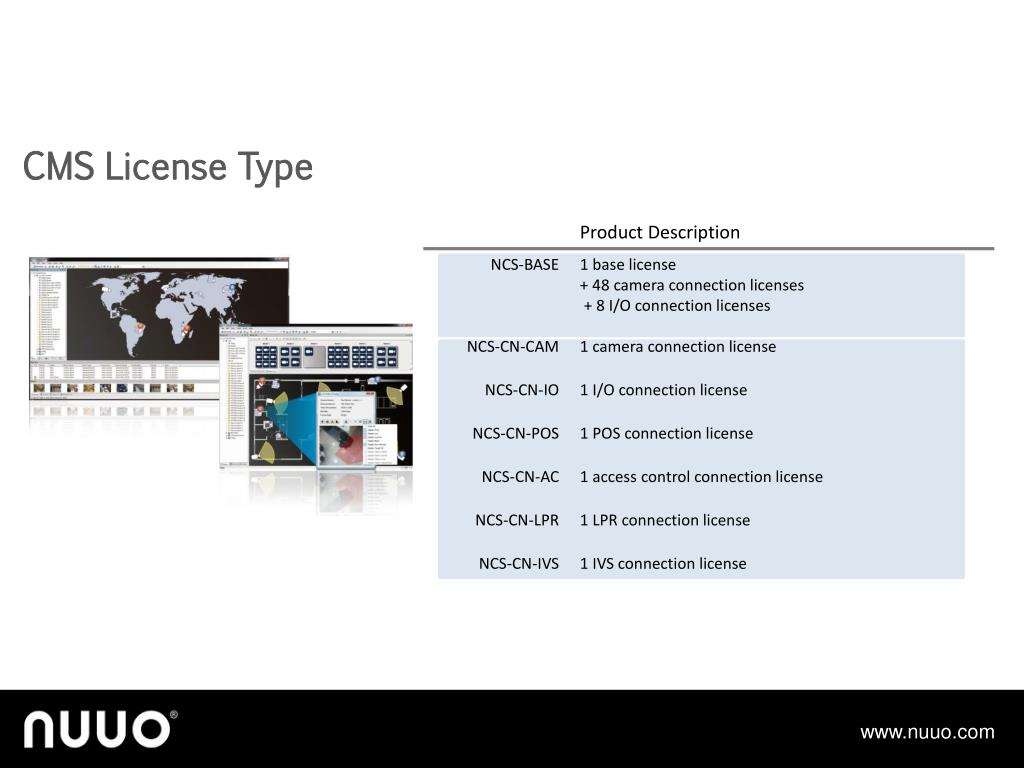Select the NCS-CN-CAM product code
Image resolution: width=1024 pixels, height=768 pixels.
coord(513,347)
